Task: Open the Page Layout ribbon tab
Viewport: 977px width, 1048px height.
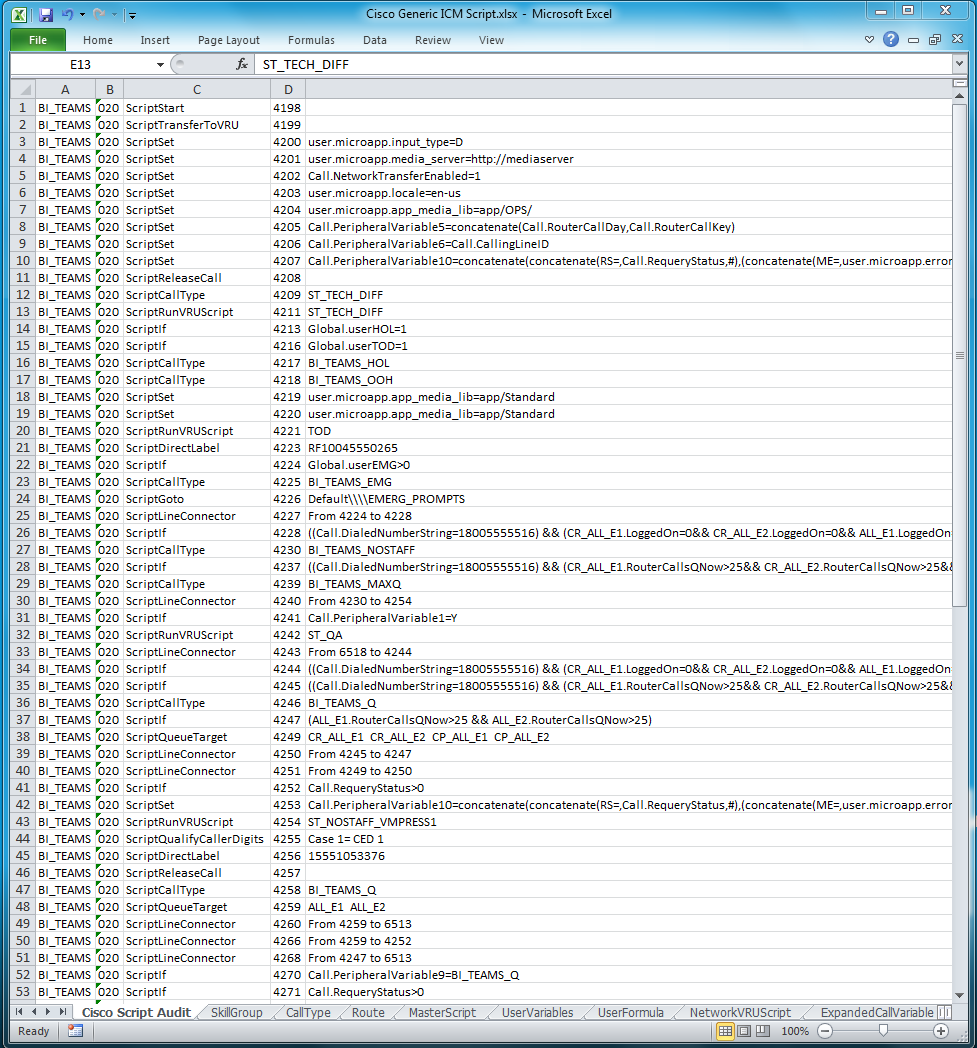Action: (229, 40)
